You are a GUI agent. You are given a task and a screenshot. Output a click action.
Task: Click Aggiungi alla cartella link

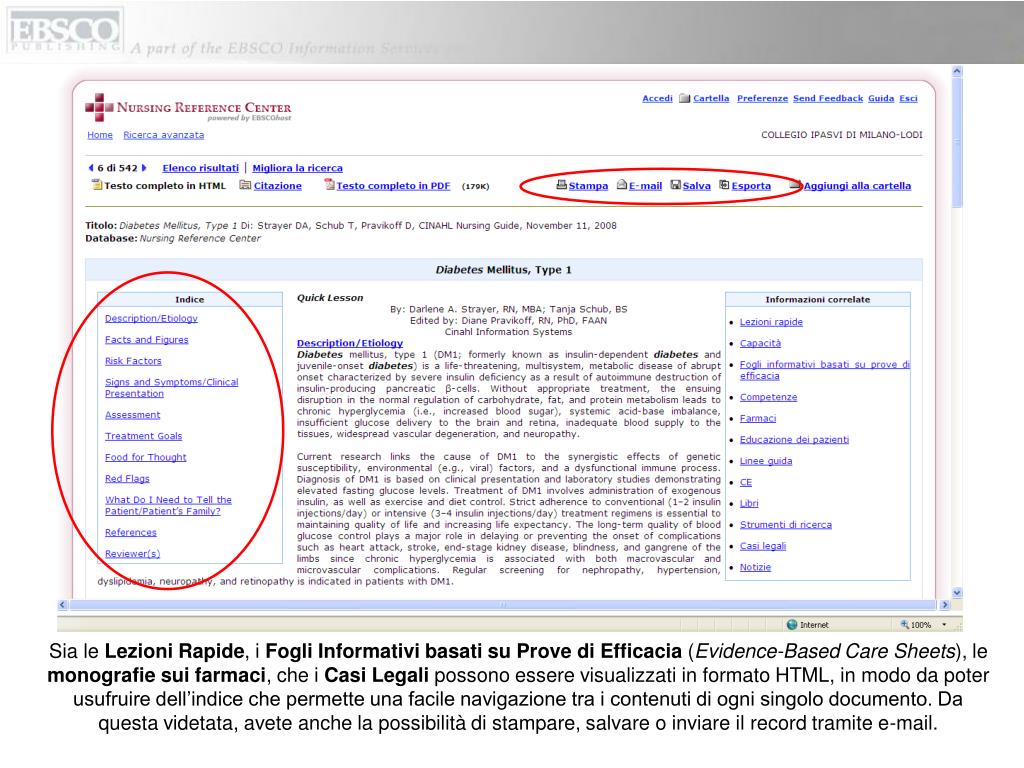pyautogui.click(x=857, y=185)
